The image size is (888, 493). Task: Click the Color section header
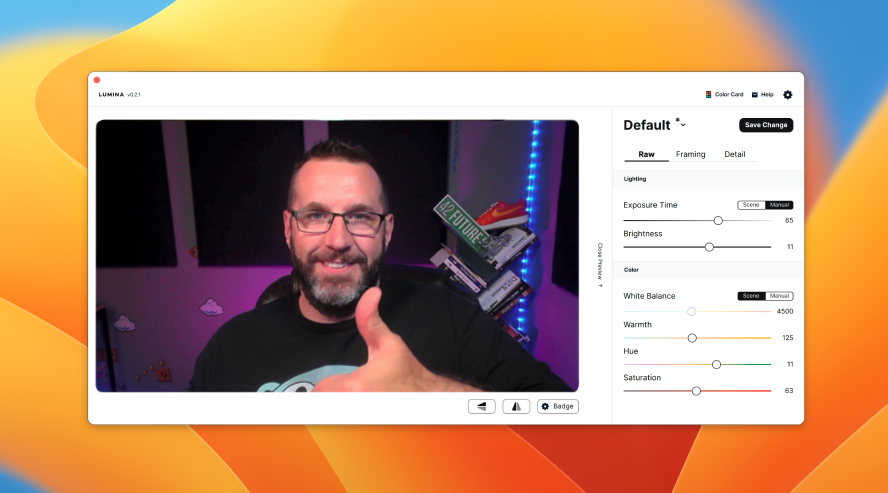pyautogui.click(x=631, y=270)
